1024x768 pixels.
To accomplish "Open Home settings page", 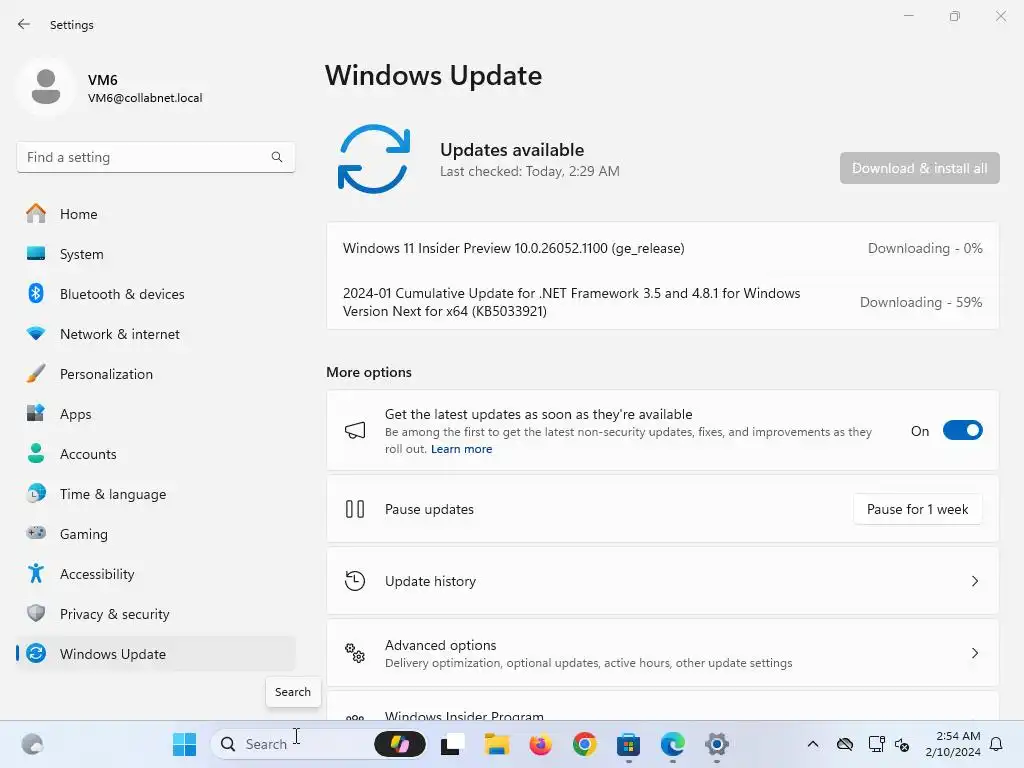I will [x=155, y=214].
